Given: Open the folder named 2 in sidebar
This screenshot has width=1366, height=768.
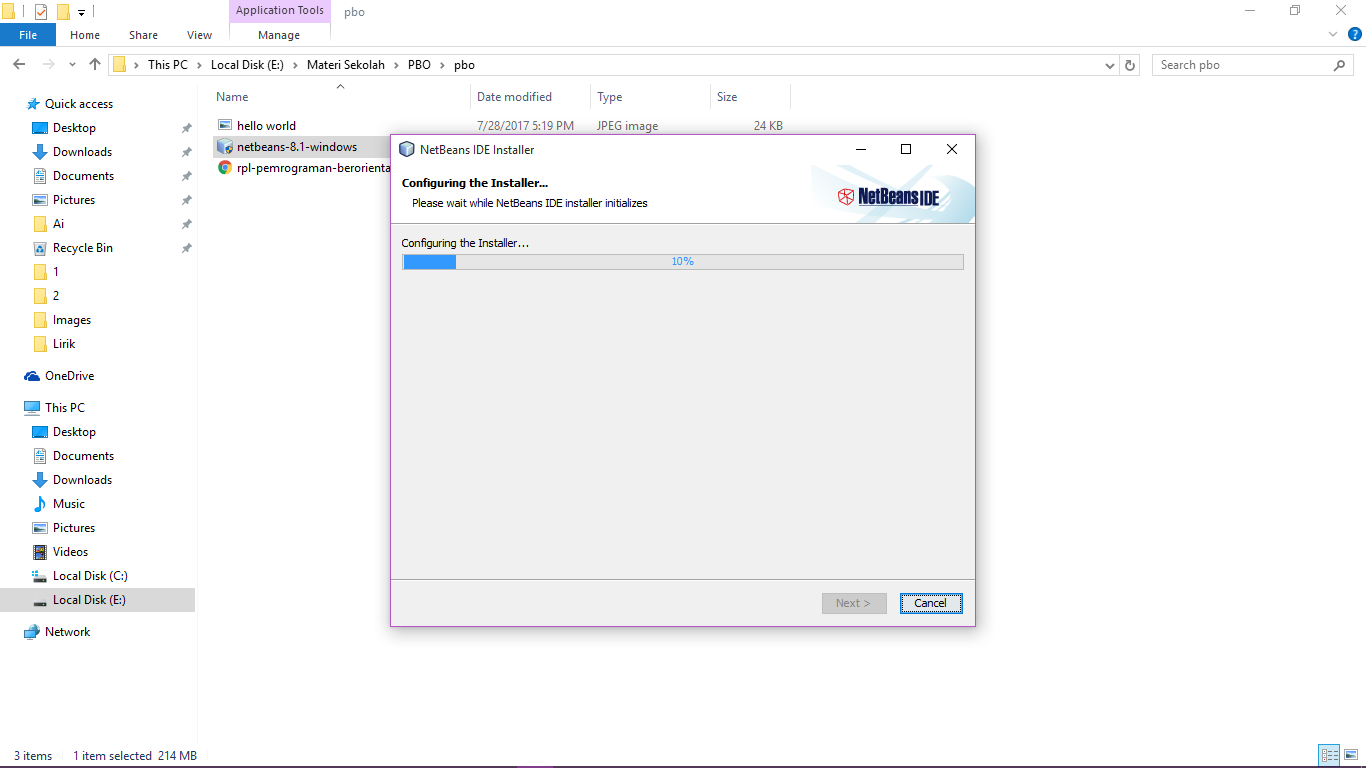Looking at the screenshot, I should point(56,296).
